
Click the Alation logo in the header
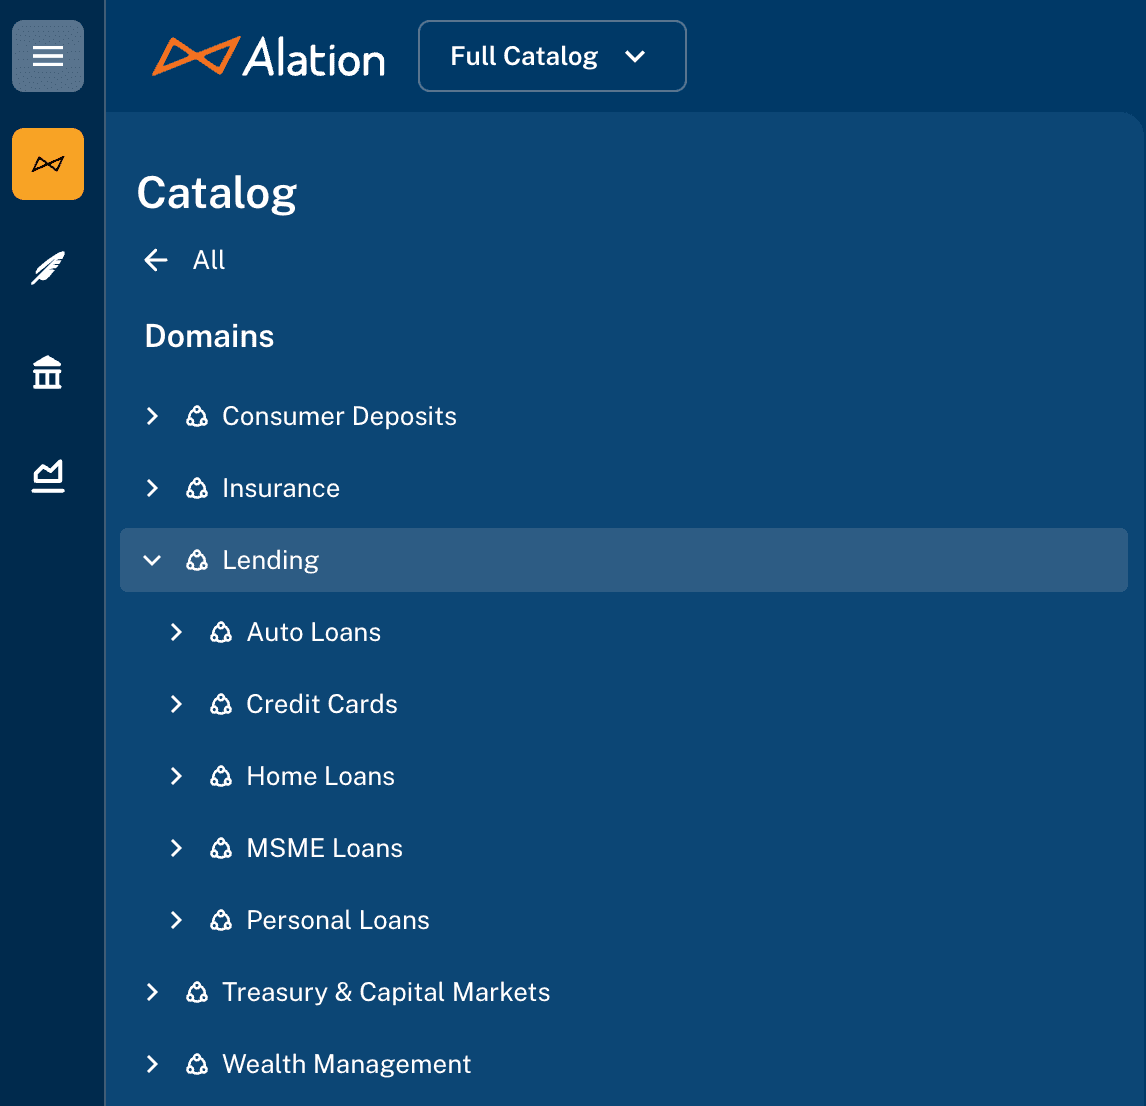tap(269, 57)
